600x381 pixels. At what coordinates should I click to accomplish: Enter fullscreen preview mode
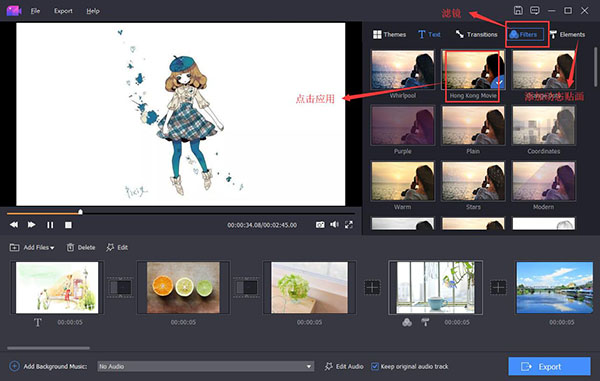coord(349,225)
